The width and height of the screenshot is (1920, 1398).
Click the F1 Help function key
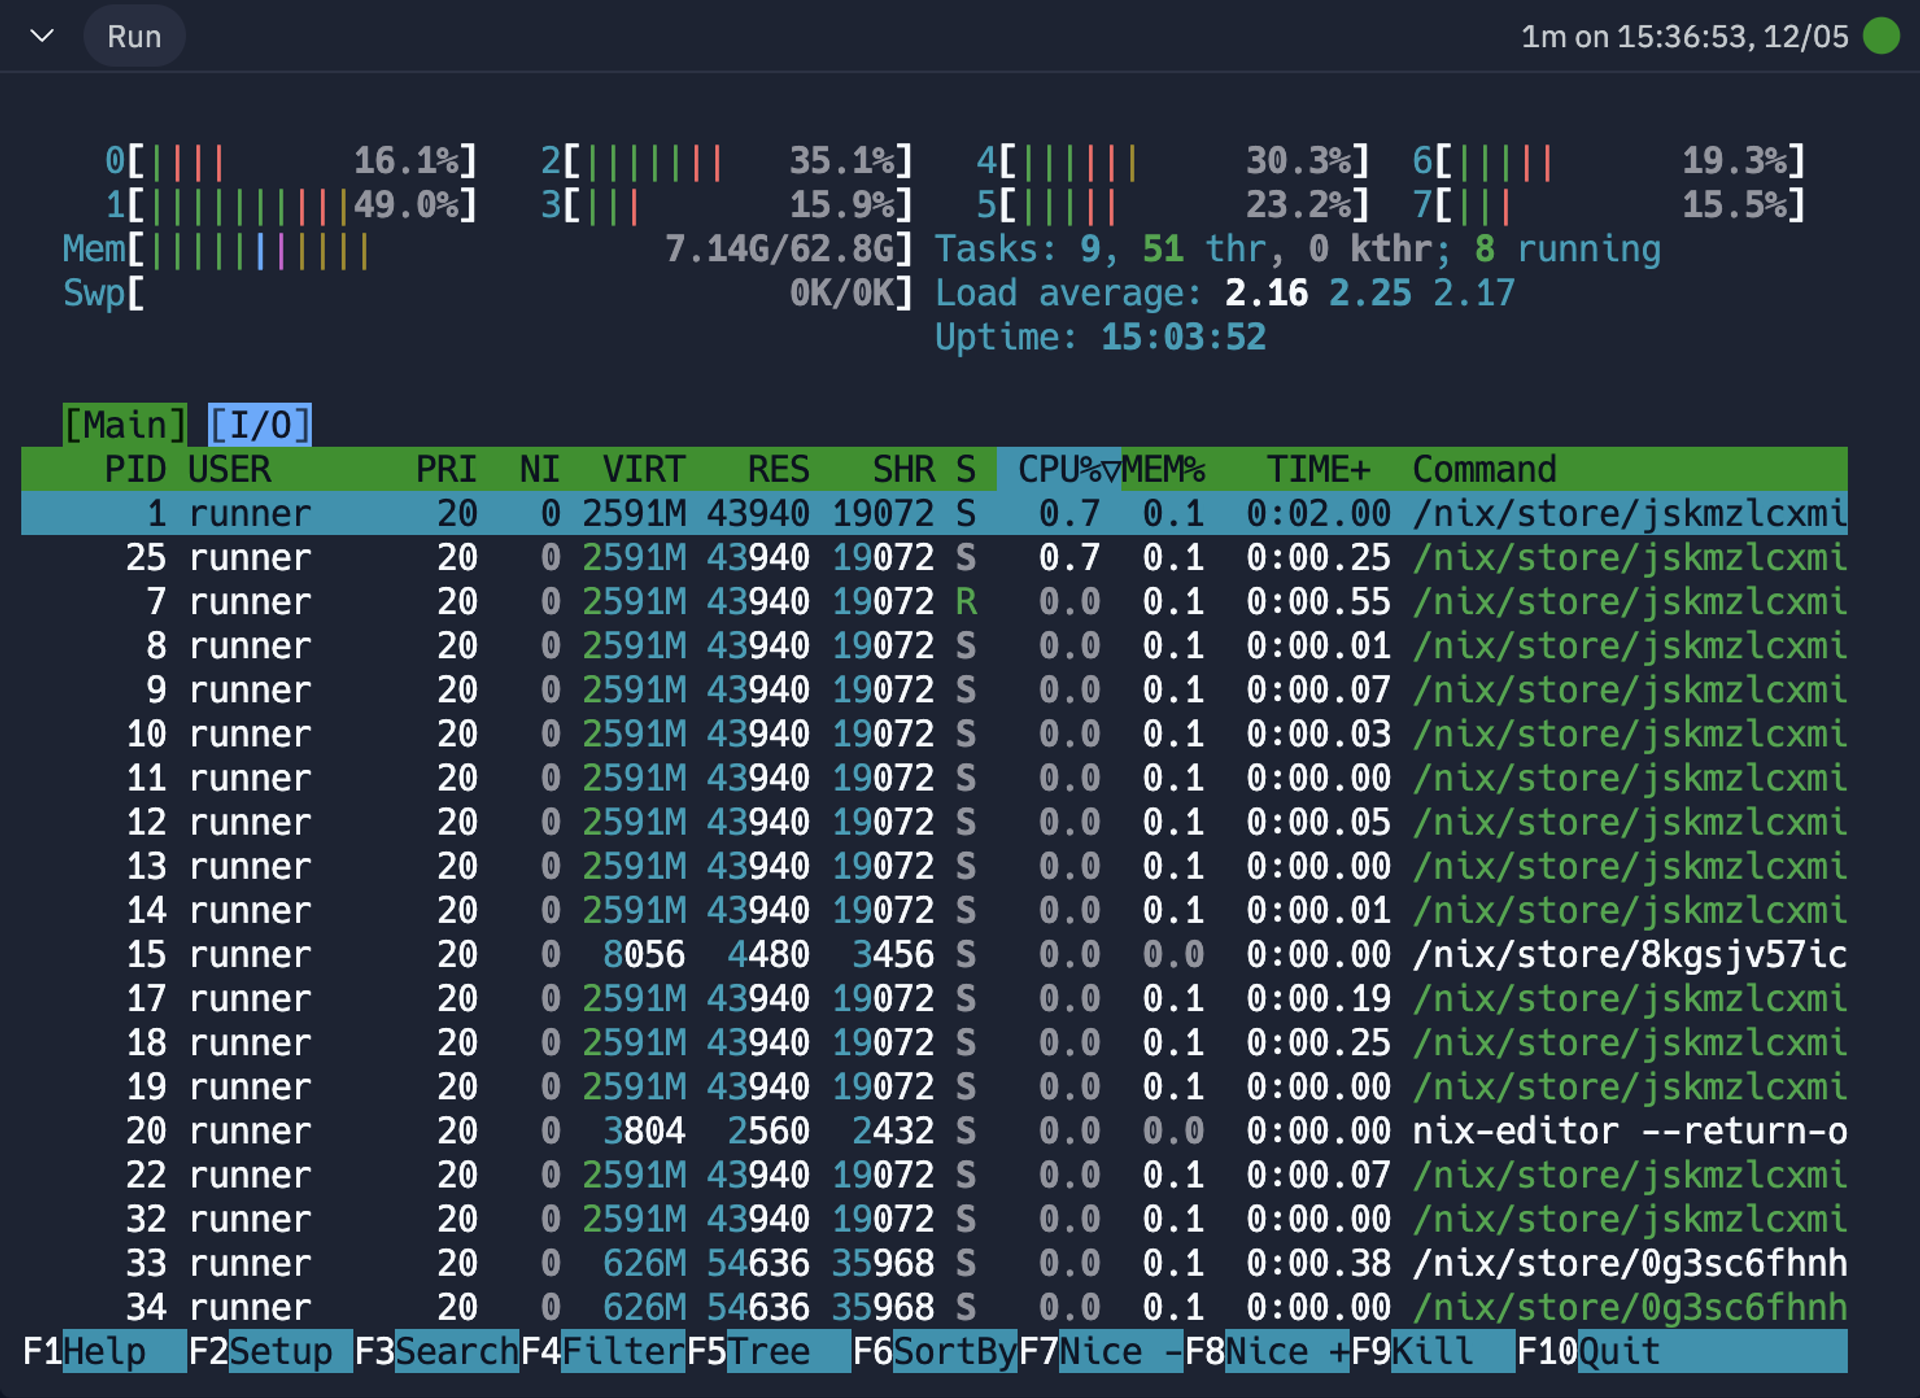(103, 1352)
